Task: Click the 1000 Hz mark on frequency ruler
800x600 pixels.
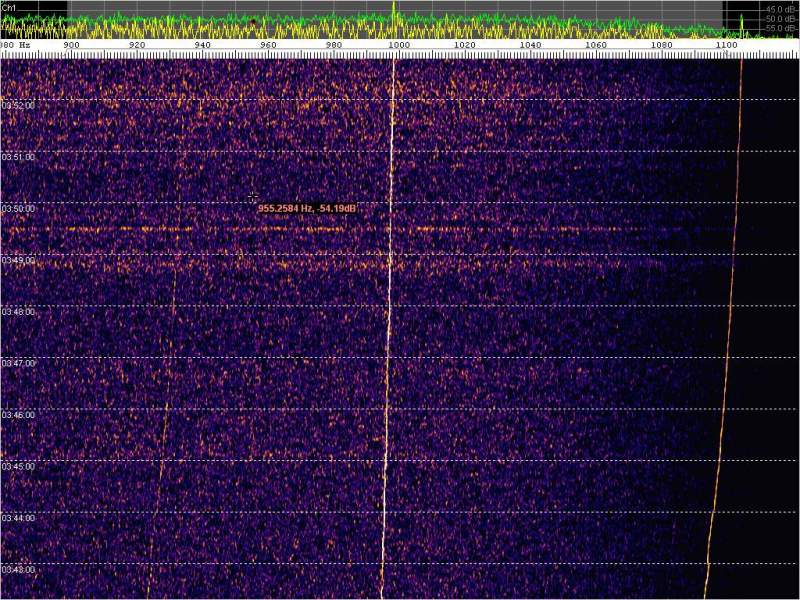Action: click(398, 45)
